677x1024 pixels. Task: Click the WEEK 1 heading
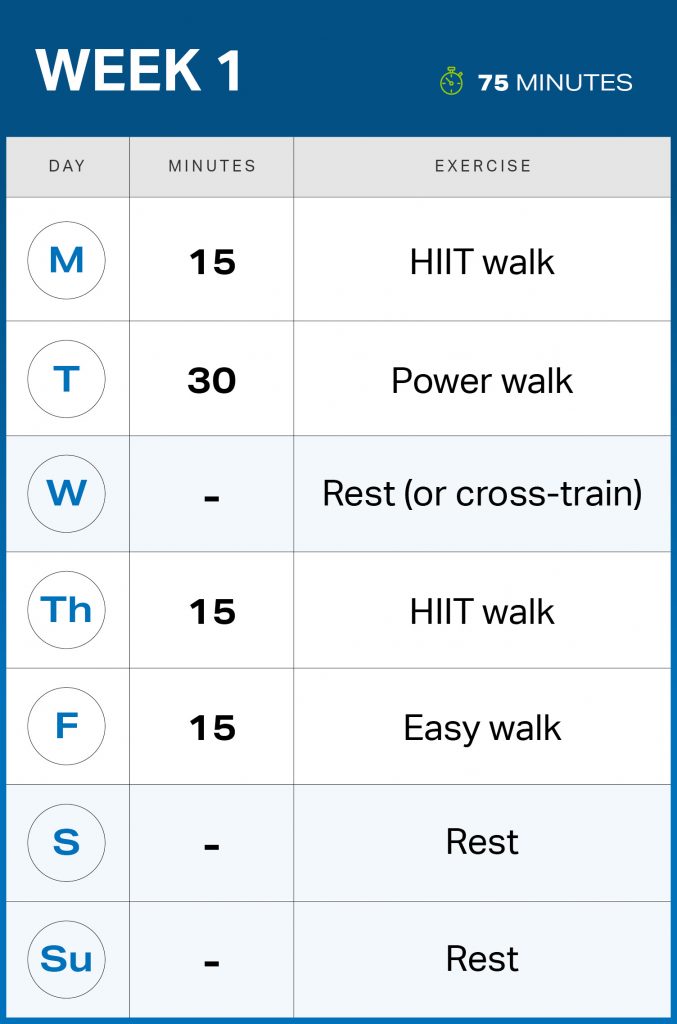138,71
